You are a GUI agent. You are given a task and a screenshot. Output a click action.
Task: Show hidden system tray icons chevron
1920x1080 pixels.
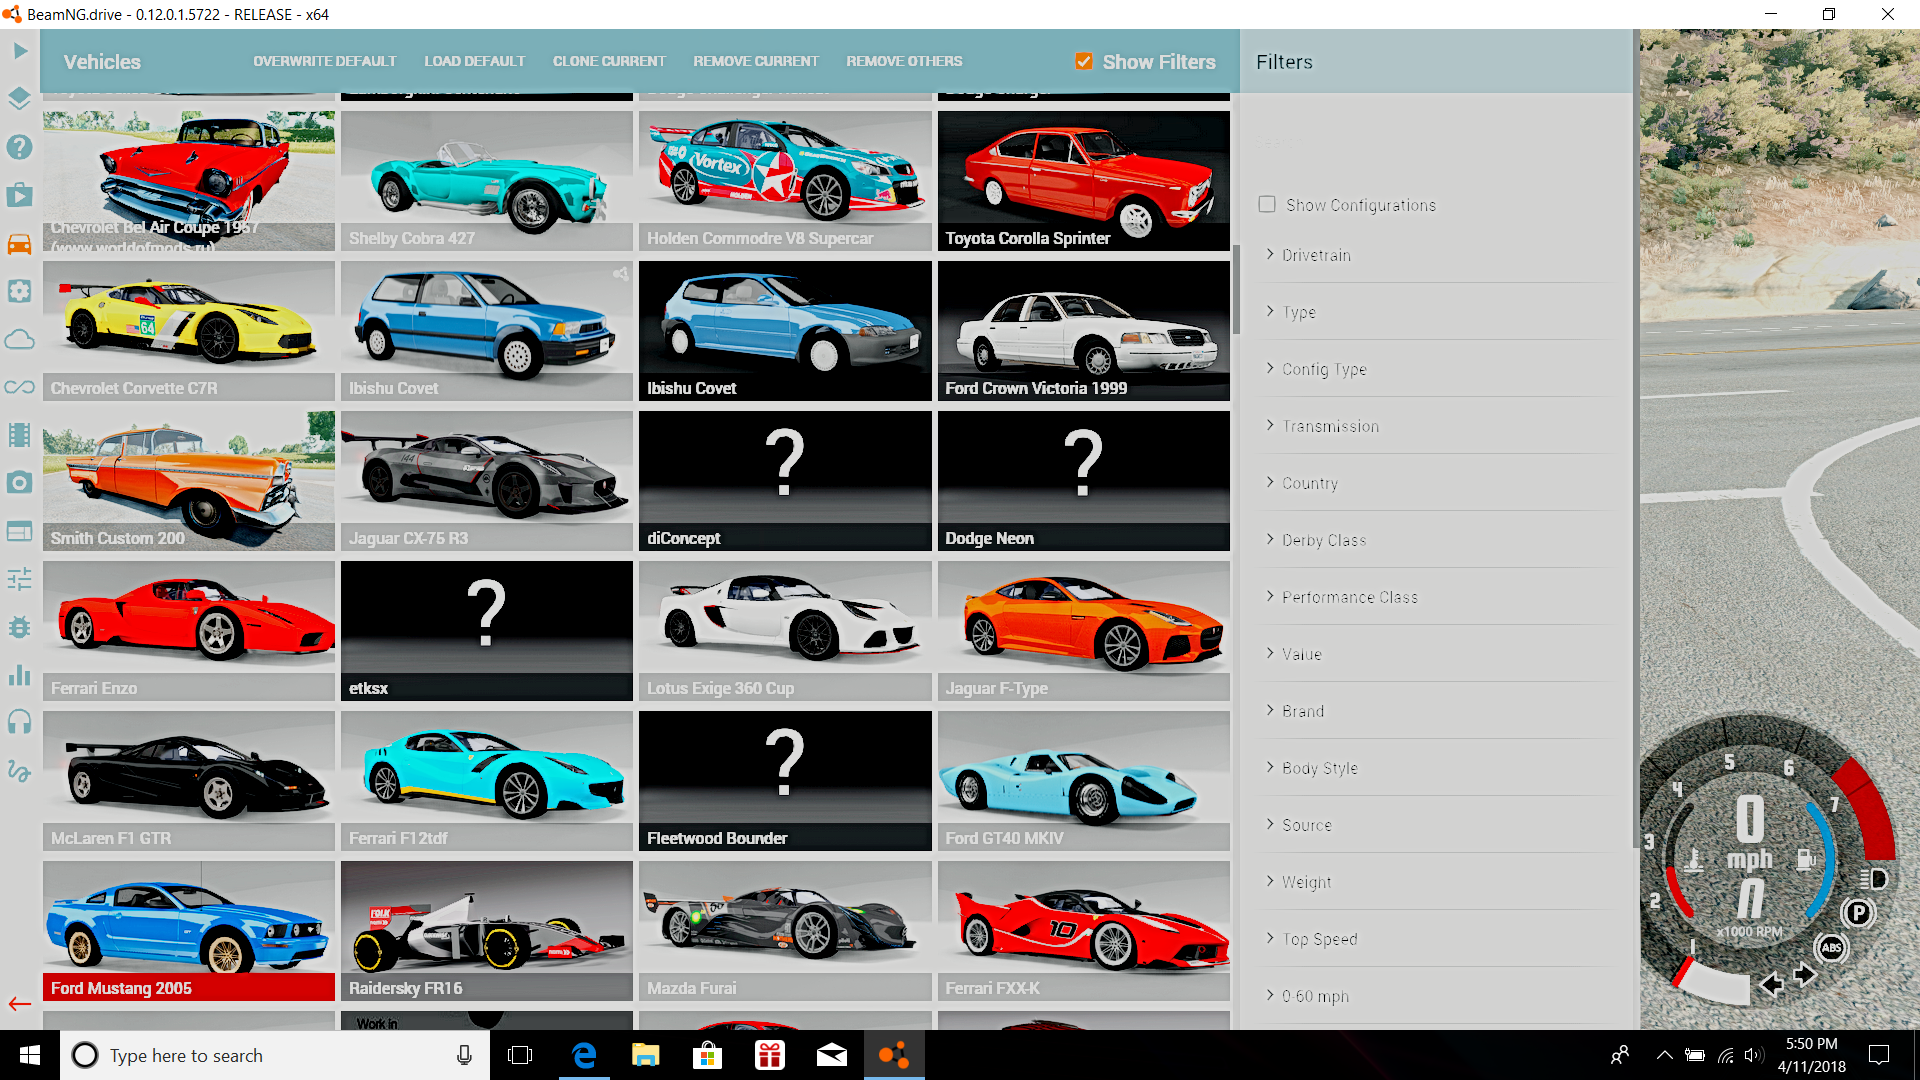point(1664,1055)
